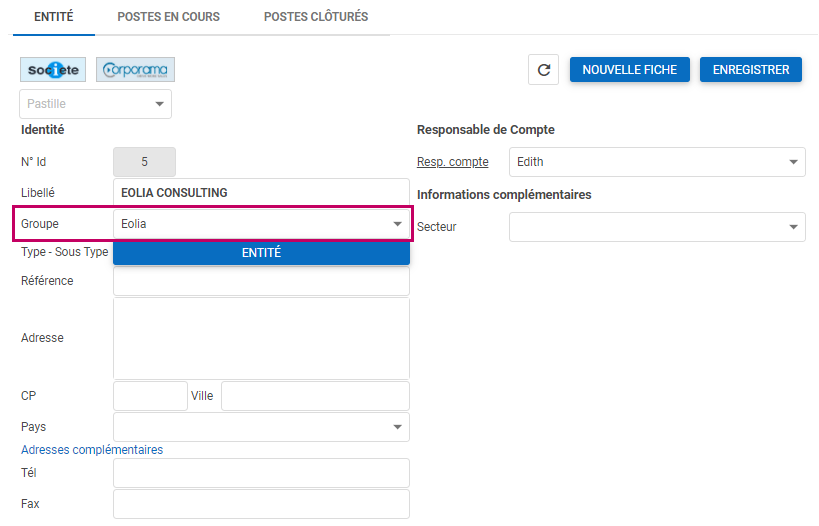
Task: Click the refresh arrow icon
Action: [543, 70]
